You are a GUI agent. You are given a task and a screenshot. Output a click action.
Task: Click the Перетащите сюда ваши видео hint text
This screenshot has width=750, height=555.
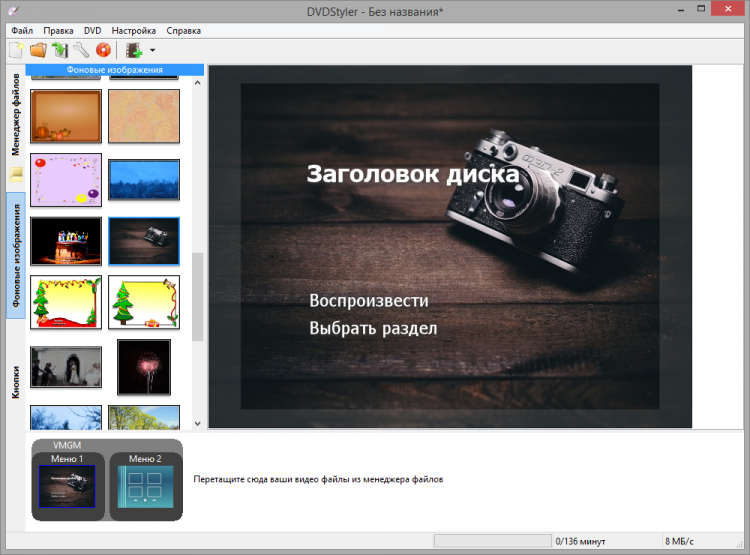pos(318,479)
